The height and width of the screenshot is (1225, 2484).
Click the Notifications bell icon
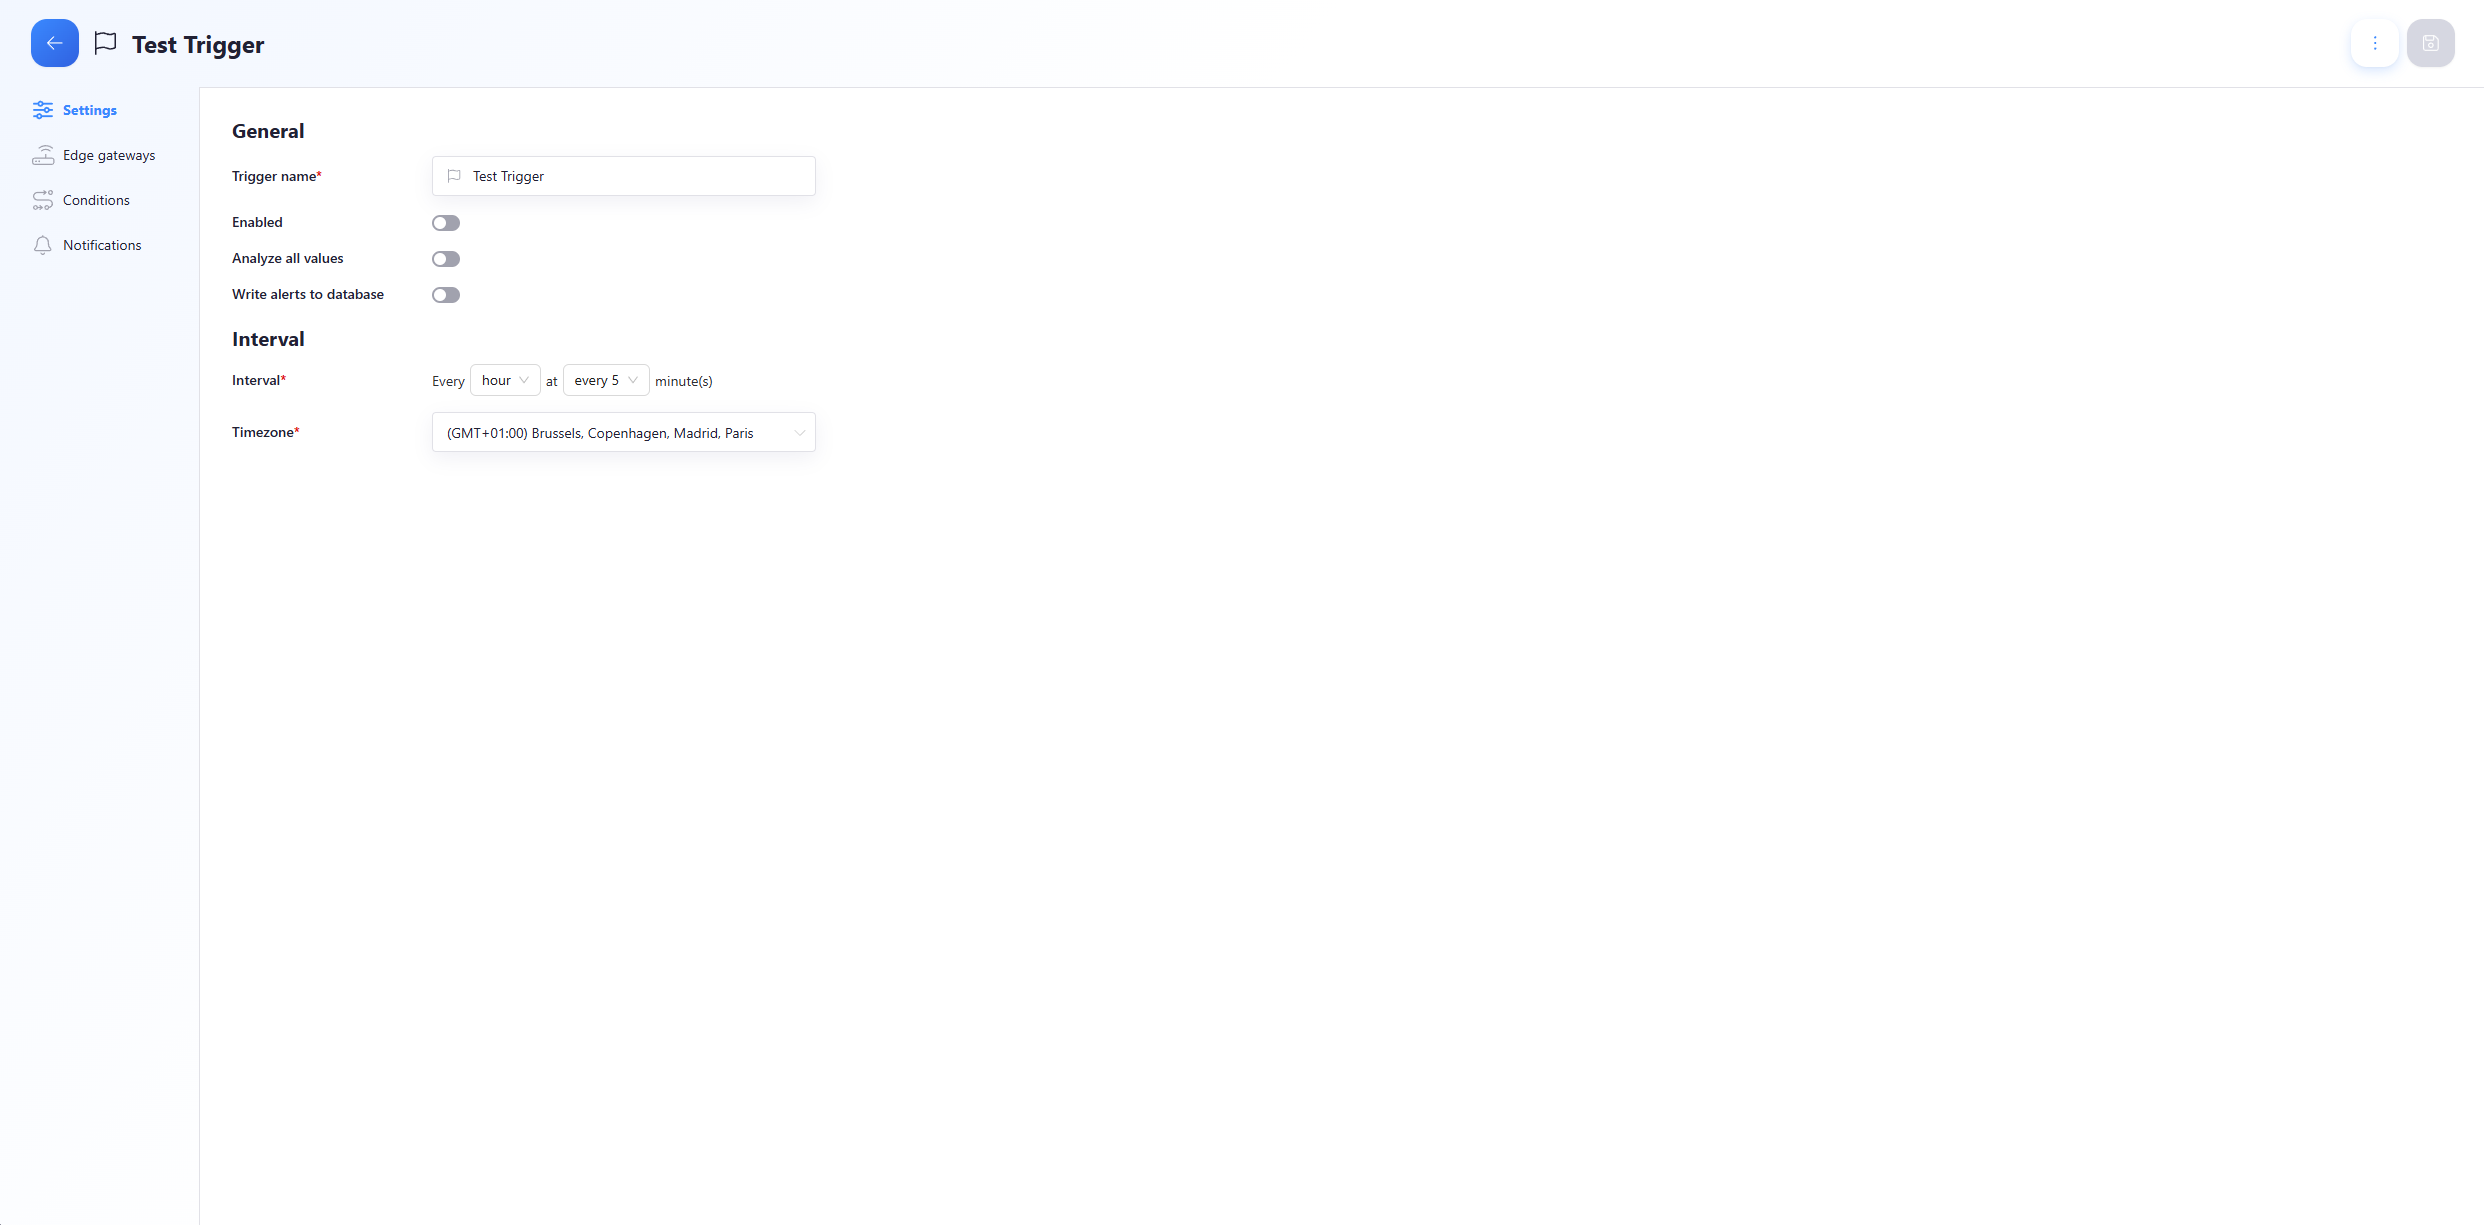[43, 245]
